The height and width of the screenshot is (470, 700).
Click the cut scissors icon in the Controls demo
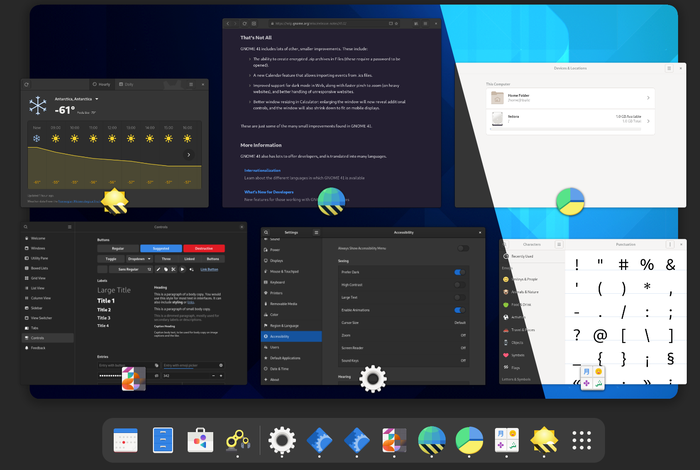click(x=174, y=269)
